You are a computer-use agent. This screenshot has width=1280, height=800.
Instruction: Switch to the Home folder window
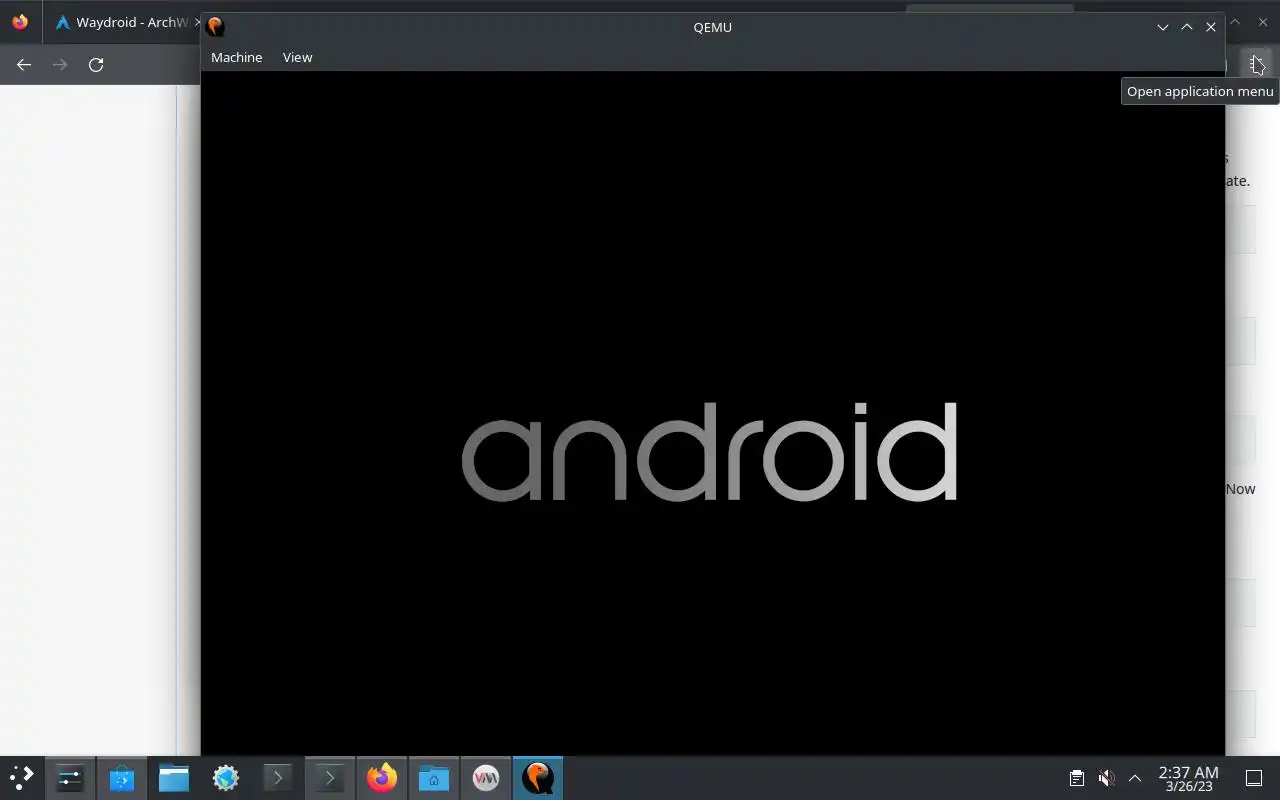pos(434,777)
